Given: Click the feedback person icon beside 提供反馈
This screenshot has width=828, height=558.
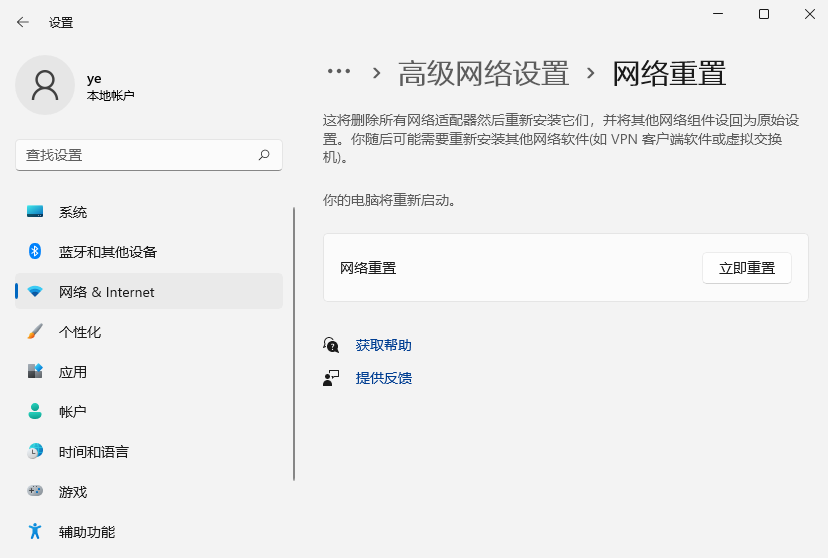Looking at the screenshot, I should point(331,378).
